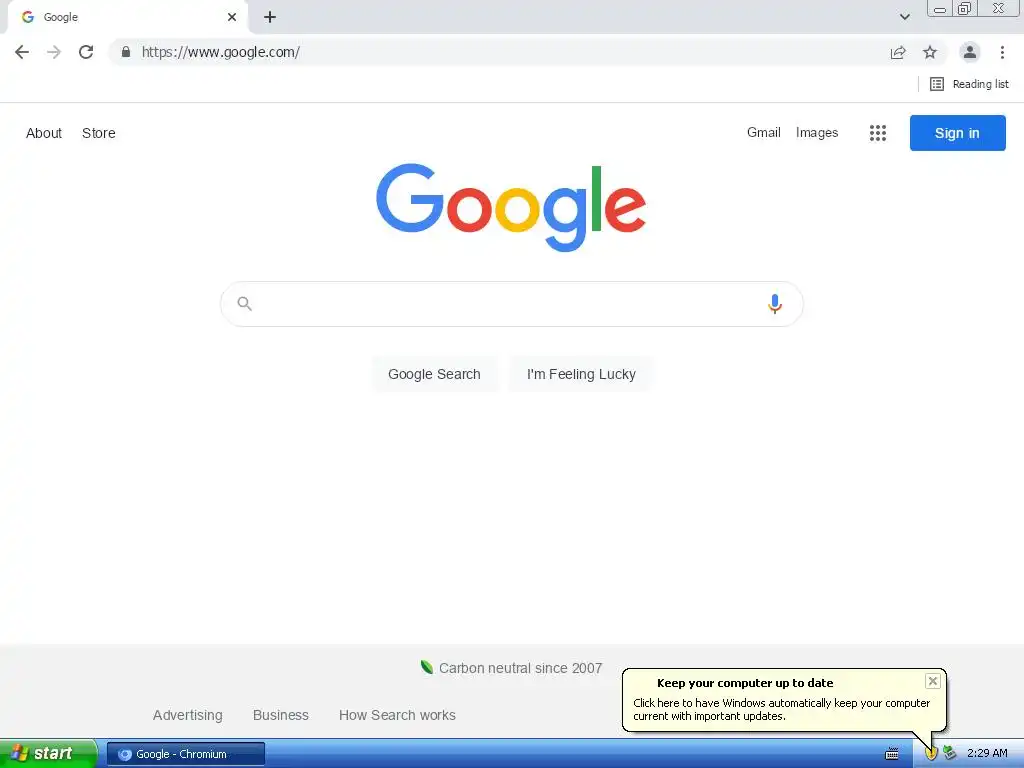The image size is (1024, 768).
Task: Focus the address bar URL
Action: 221,52
